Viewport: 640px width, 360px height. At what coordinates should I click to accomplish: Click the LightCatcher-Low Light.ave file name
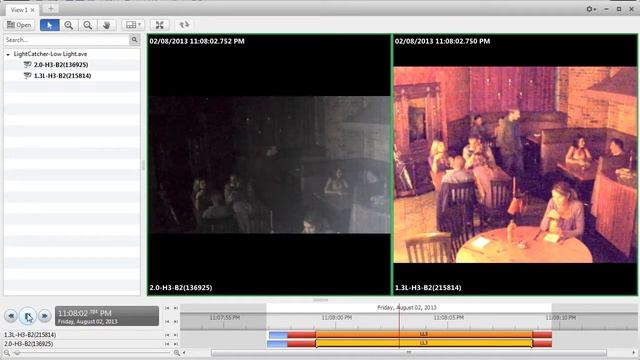(x=50, y=54)
